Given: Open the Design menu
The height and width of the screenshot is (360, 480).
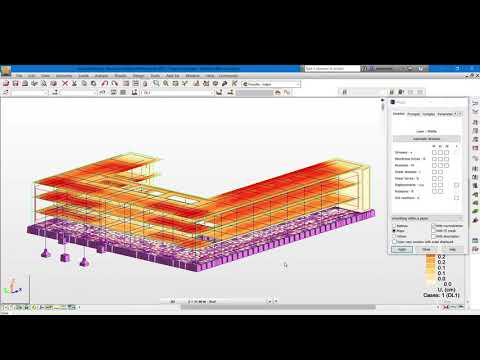Looking at the screenshot, I should tap(138, 76).
